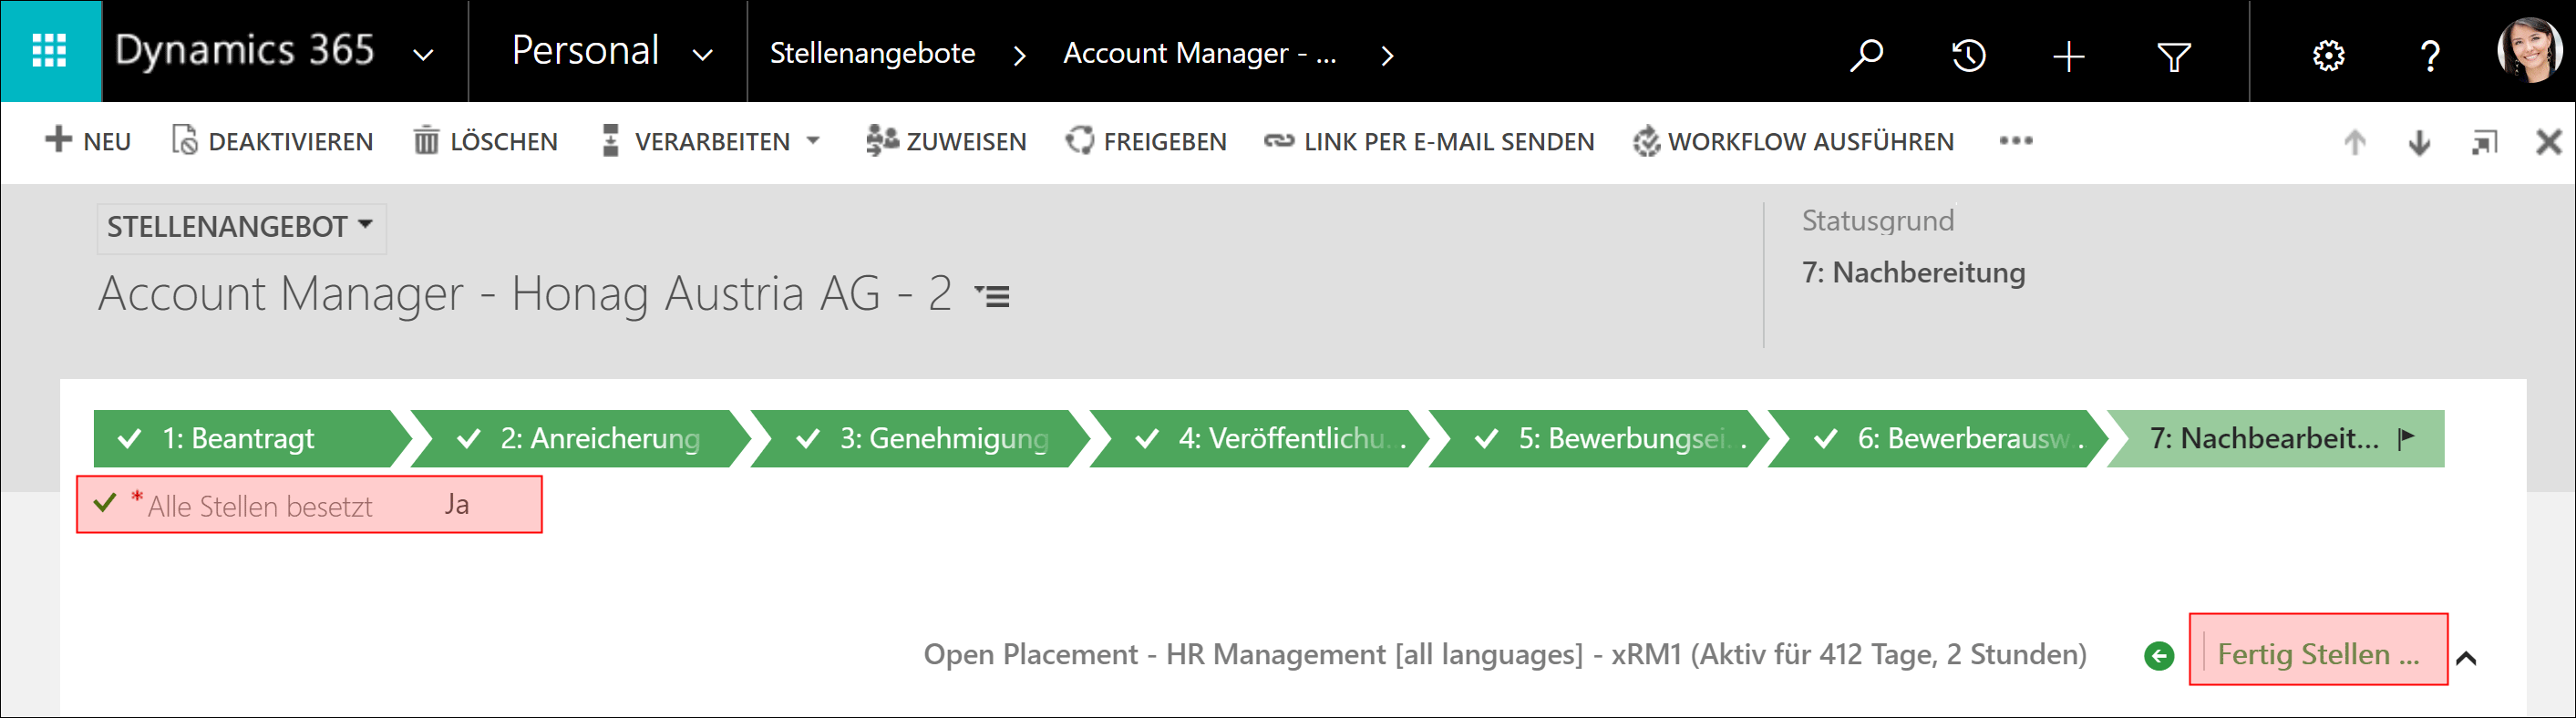Pop out the form in new window
Image resolution: width=2576 pixels, height=718 pixels.
[x=2484, y=142]
